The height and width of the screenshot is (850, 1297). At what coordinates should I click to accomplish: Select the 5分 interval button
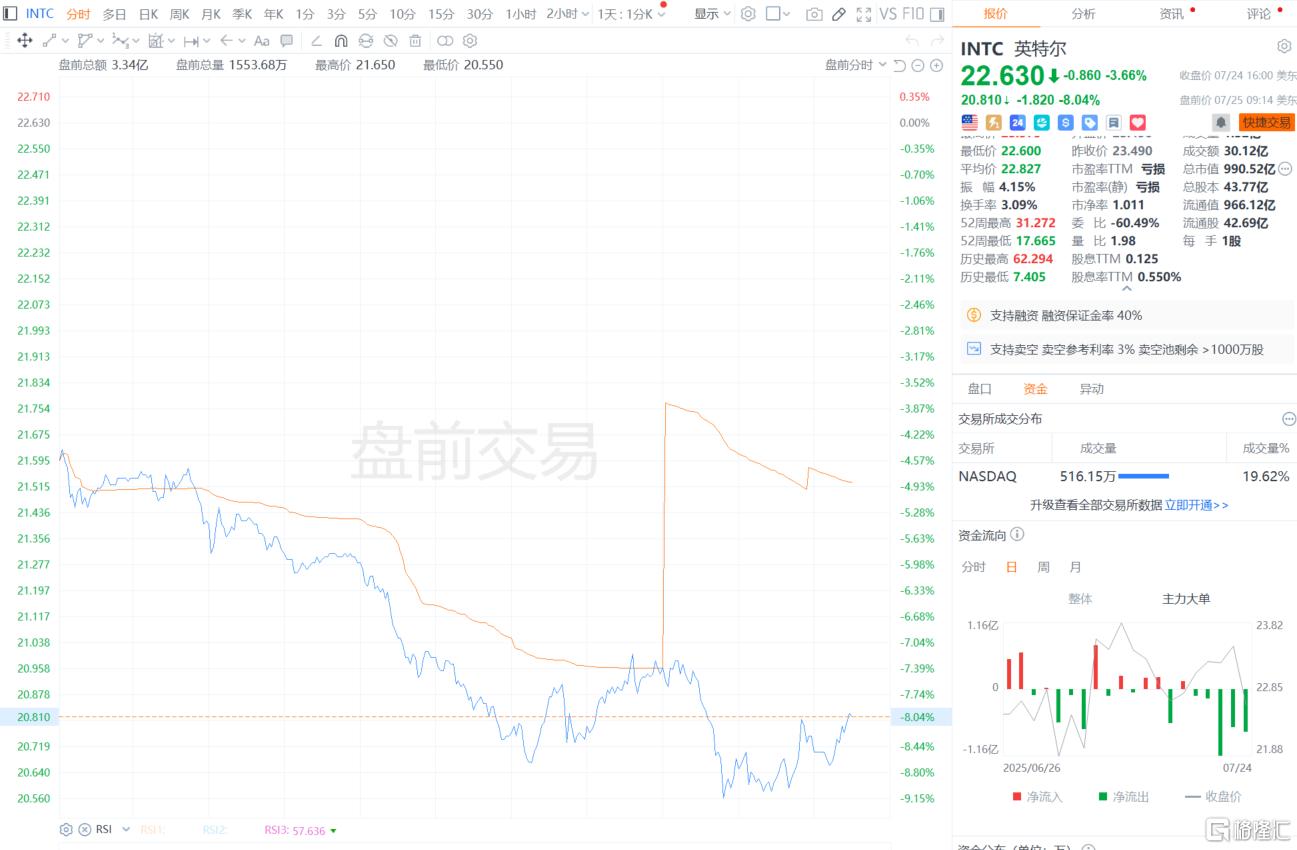pos(367,14)
